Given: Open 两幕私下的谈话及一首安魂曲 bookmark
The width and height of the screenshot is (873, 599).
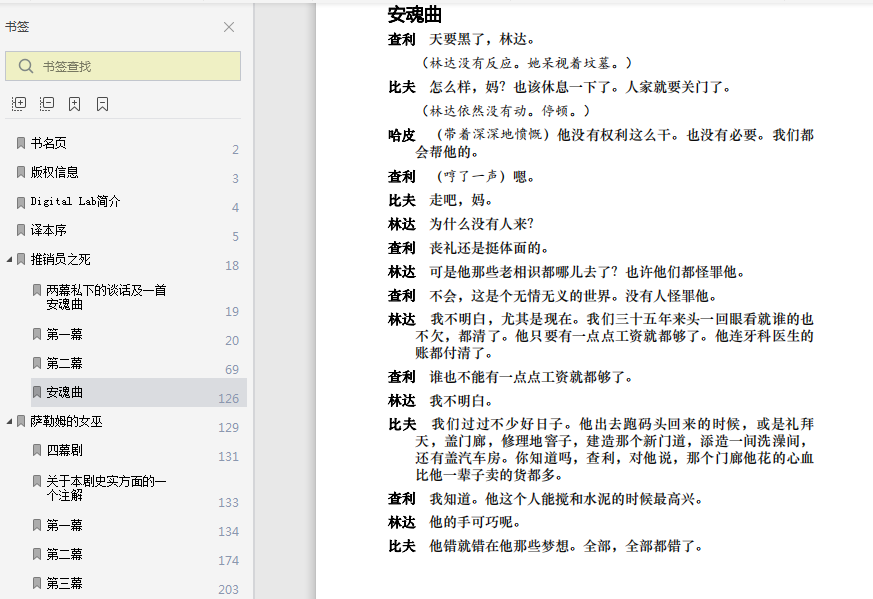Looking at the screenshot, I should (x=106, y=297).
